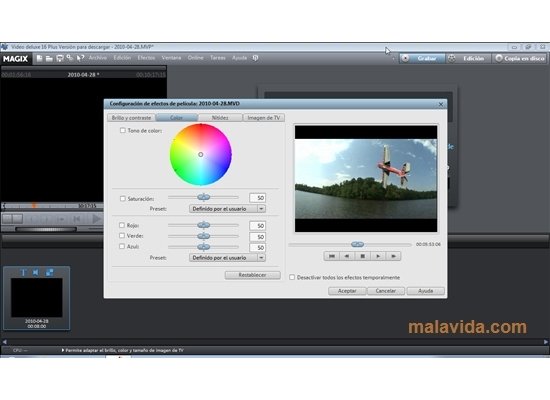The image size is (550, 400).
Task: Click the speaker audio icon on scene thumbnail
Action: pos(36,272)
